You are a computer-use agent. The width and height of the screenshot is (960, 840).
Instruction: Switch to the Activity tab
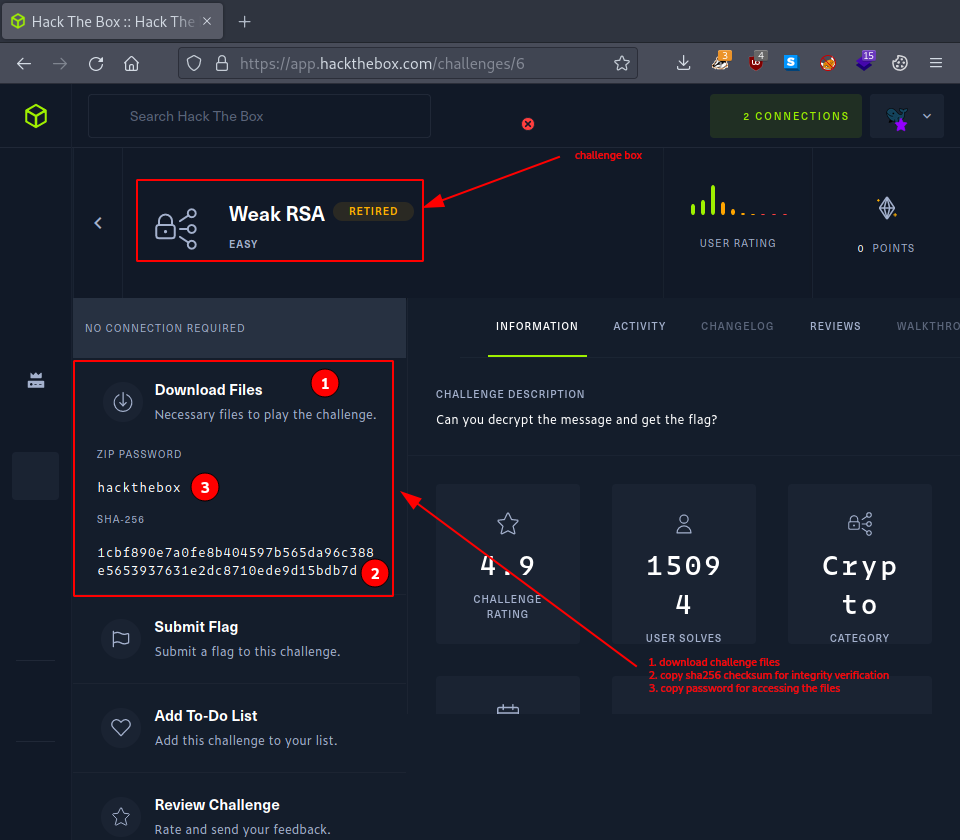639,326
